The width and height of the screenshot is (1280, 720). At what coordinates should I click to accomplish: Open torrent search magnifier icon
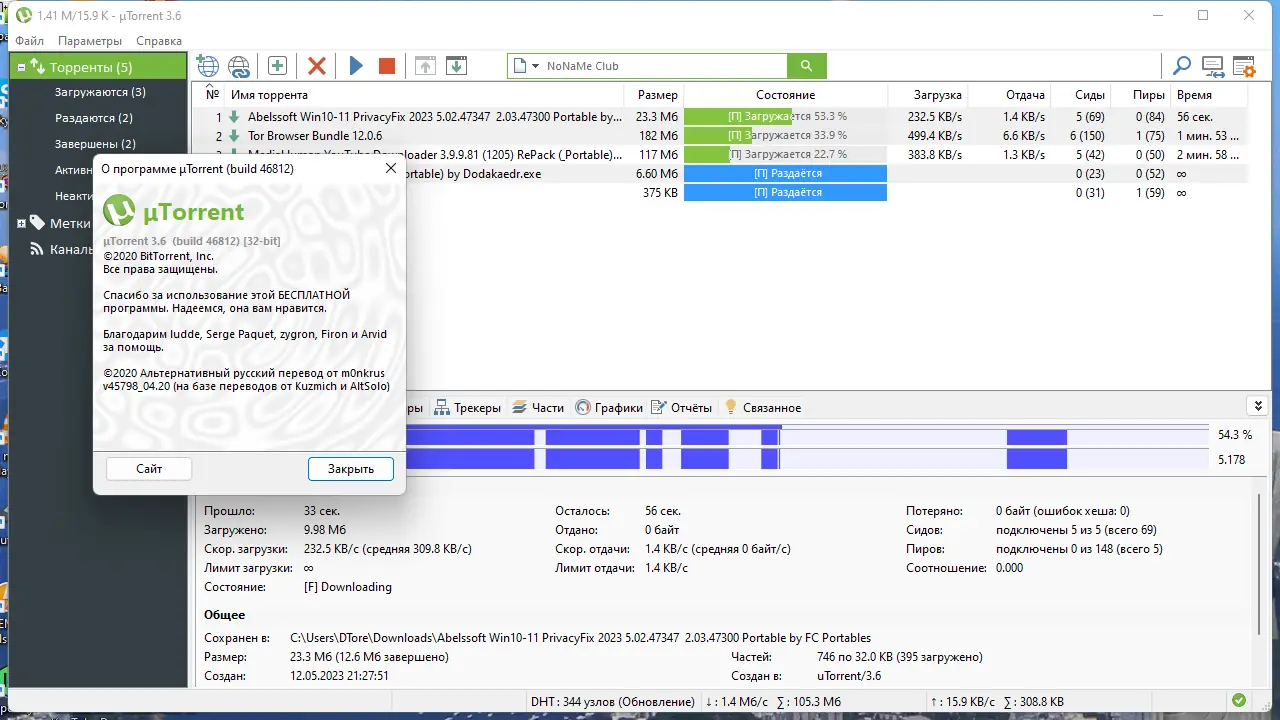click(x=1181, y=65)
